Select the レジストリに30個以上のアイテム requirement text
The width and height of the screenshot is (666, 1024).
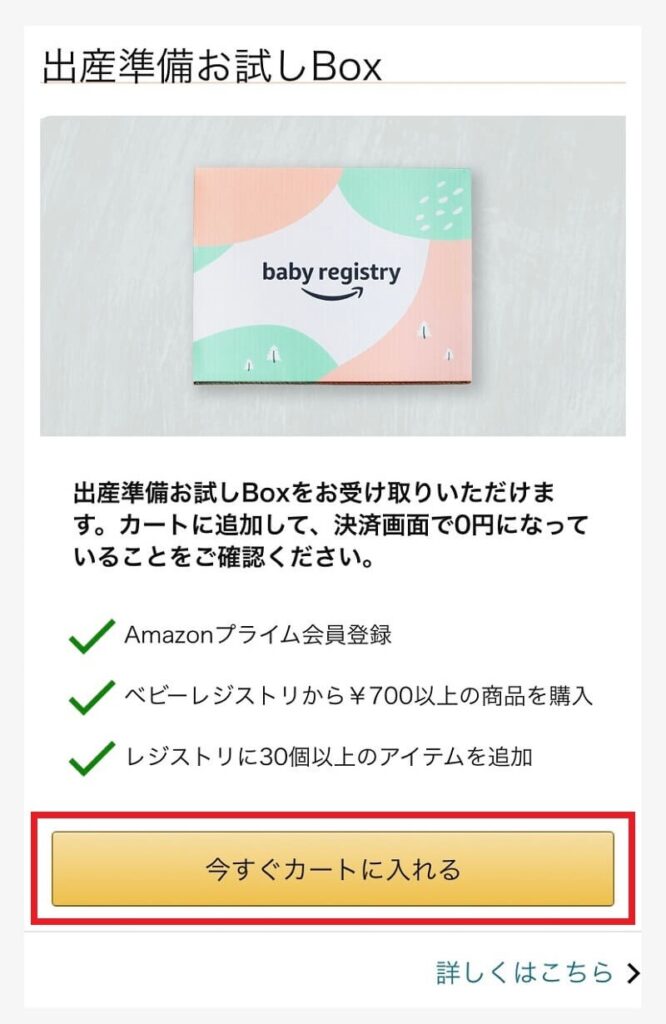(328, 757)
